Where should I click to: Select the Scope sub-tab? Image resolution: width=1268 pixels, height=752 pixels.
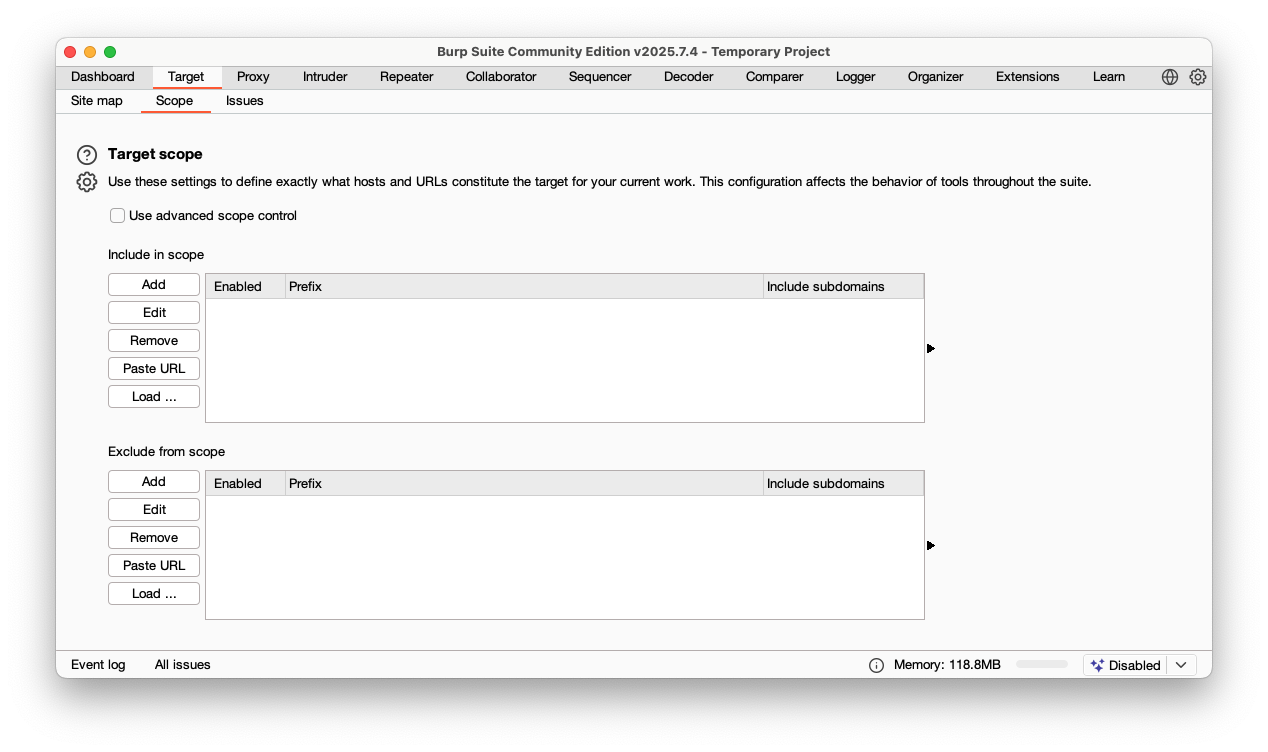coord(175,101)
